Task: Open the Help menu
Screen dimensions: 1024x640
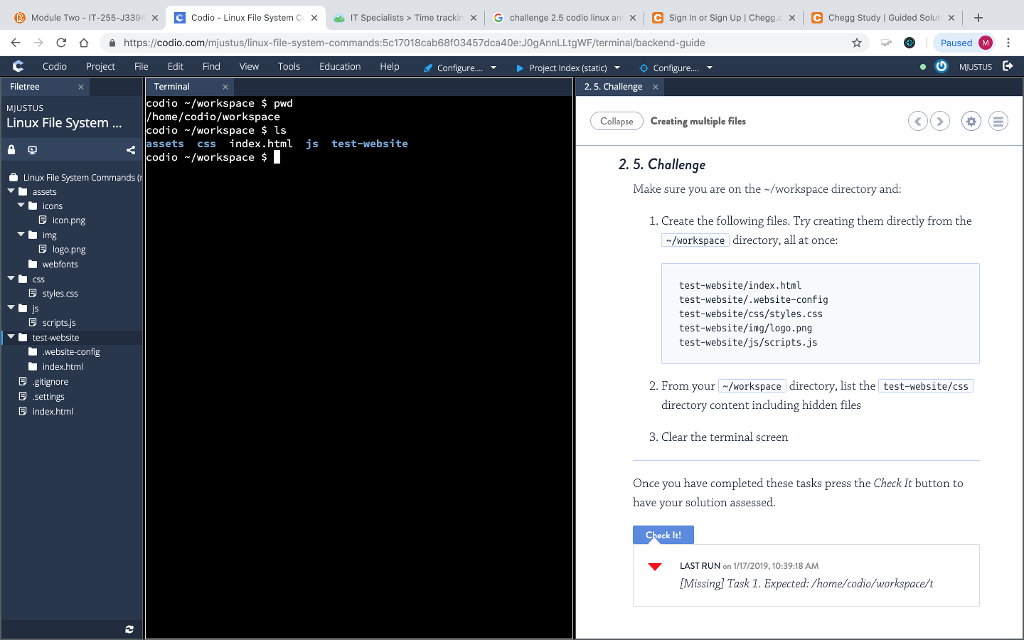Action: pyautogui.click(x=389, y=67)
